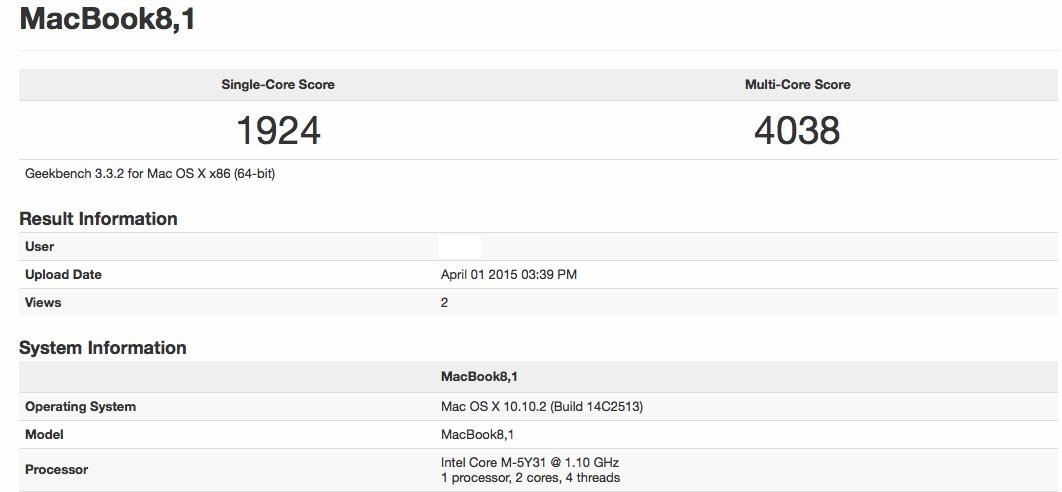Click the April 01 2015 upload timestamp
The height and width of the screenshot is (492, 1062).
point(508,275)
